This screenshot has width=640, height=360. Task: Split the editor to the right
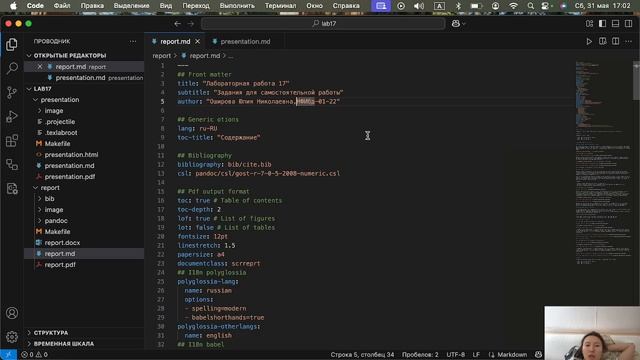coord(616,41)
